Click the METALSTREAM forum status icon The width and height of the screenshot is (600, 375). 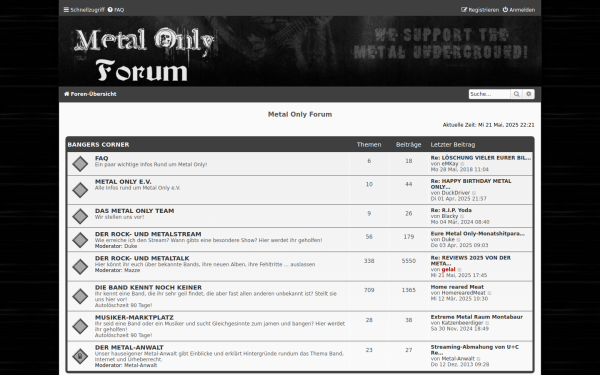(x=80, y=240)
